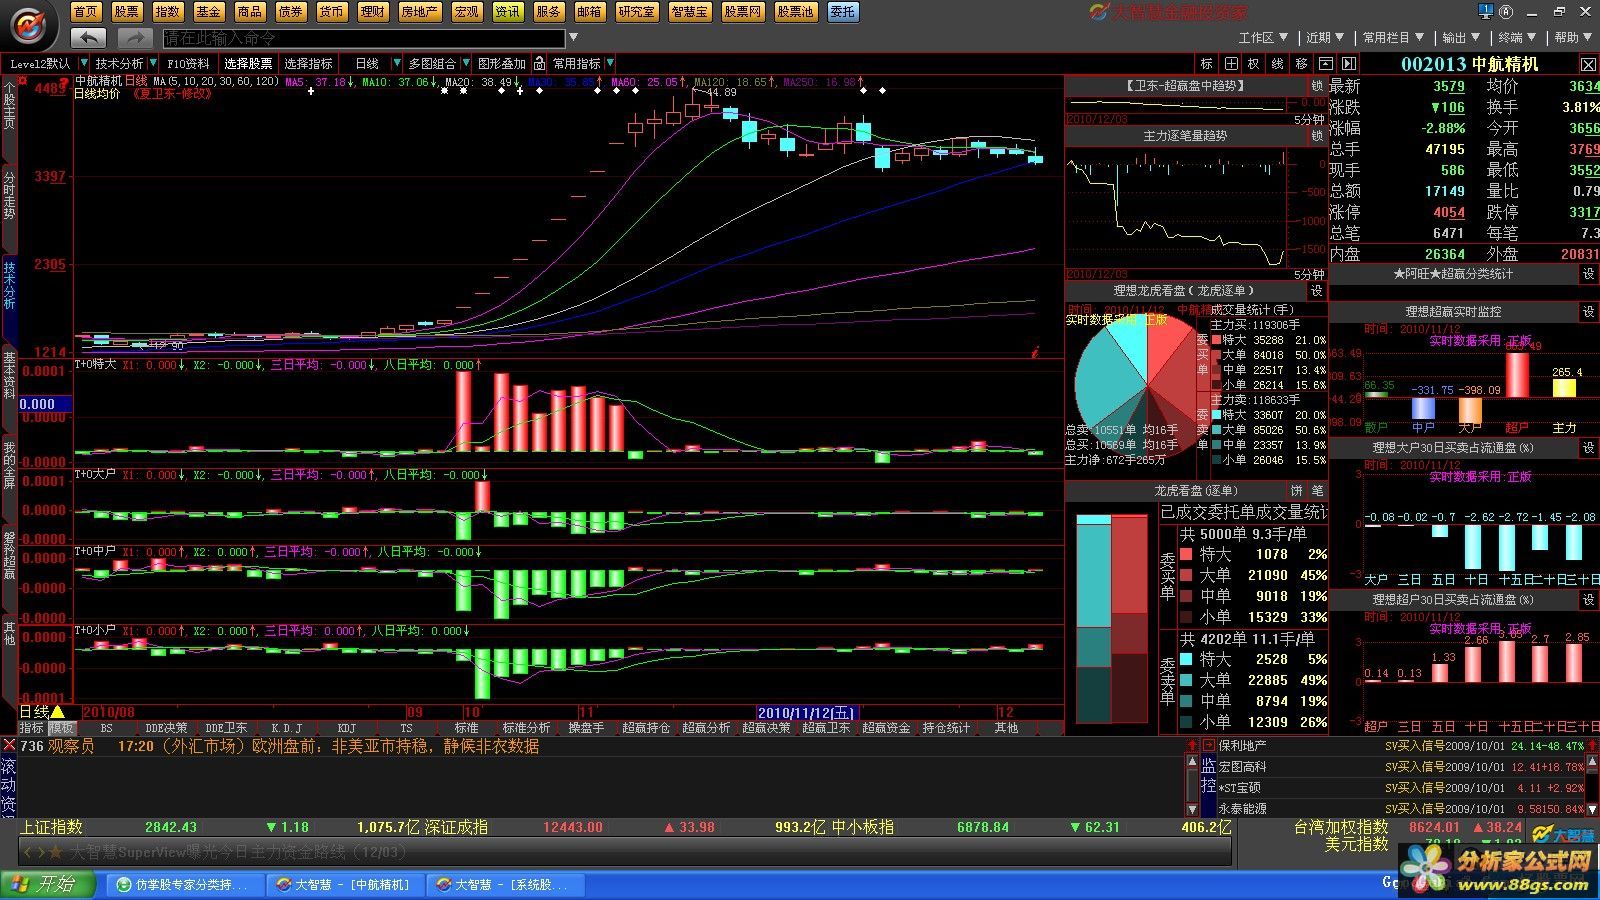Open the 近期 dropdown menu

point(1325,37)
